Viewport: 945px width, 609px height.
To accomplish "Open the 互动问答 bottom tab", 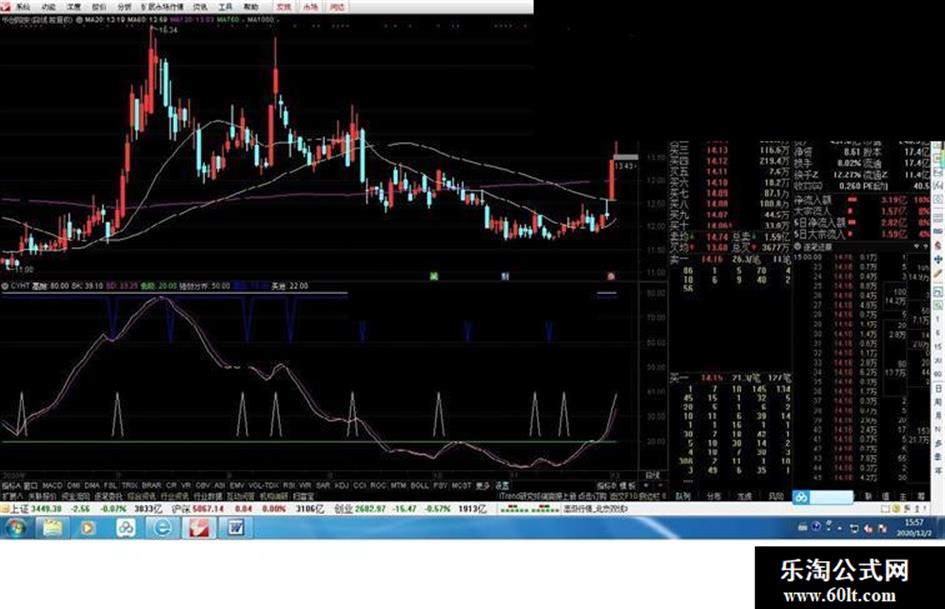I will click(241, 496).
